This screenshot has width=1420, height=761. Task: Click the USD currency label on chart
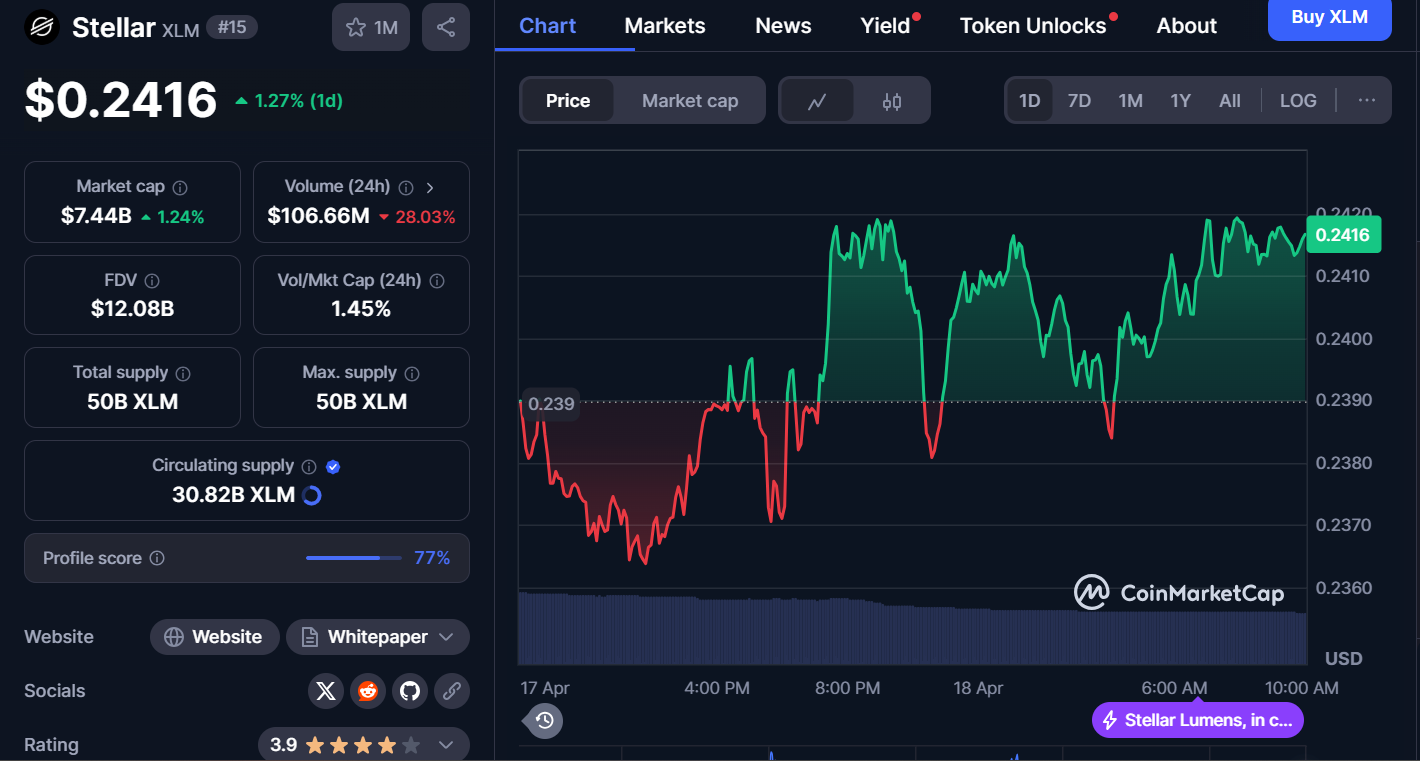[1343, 659]
